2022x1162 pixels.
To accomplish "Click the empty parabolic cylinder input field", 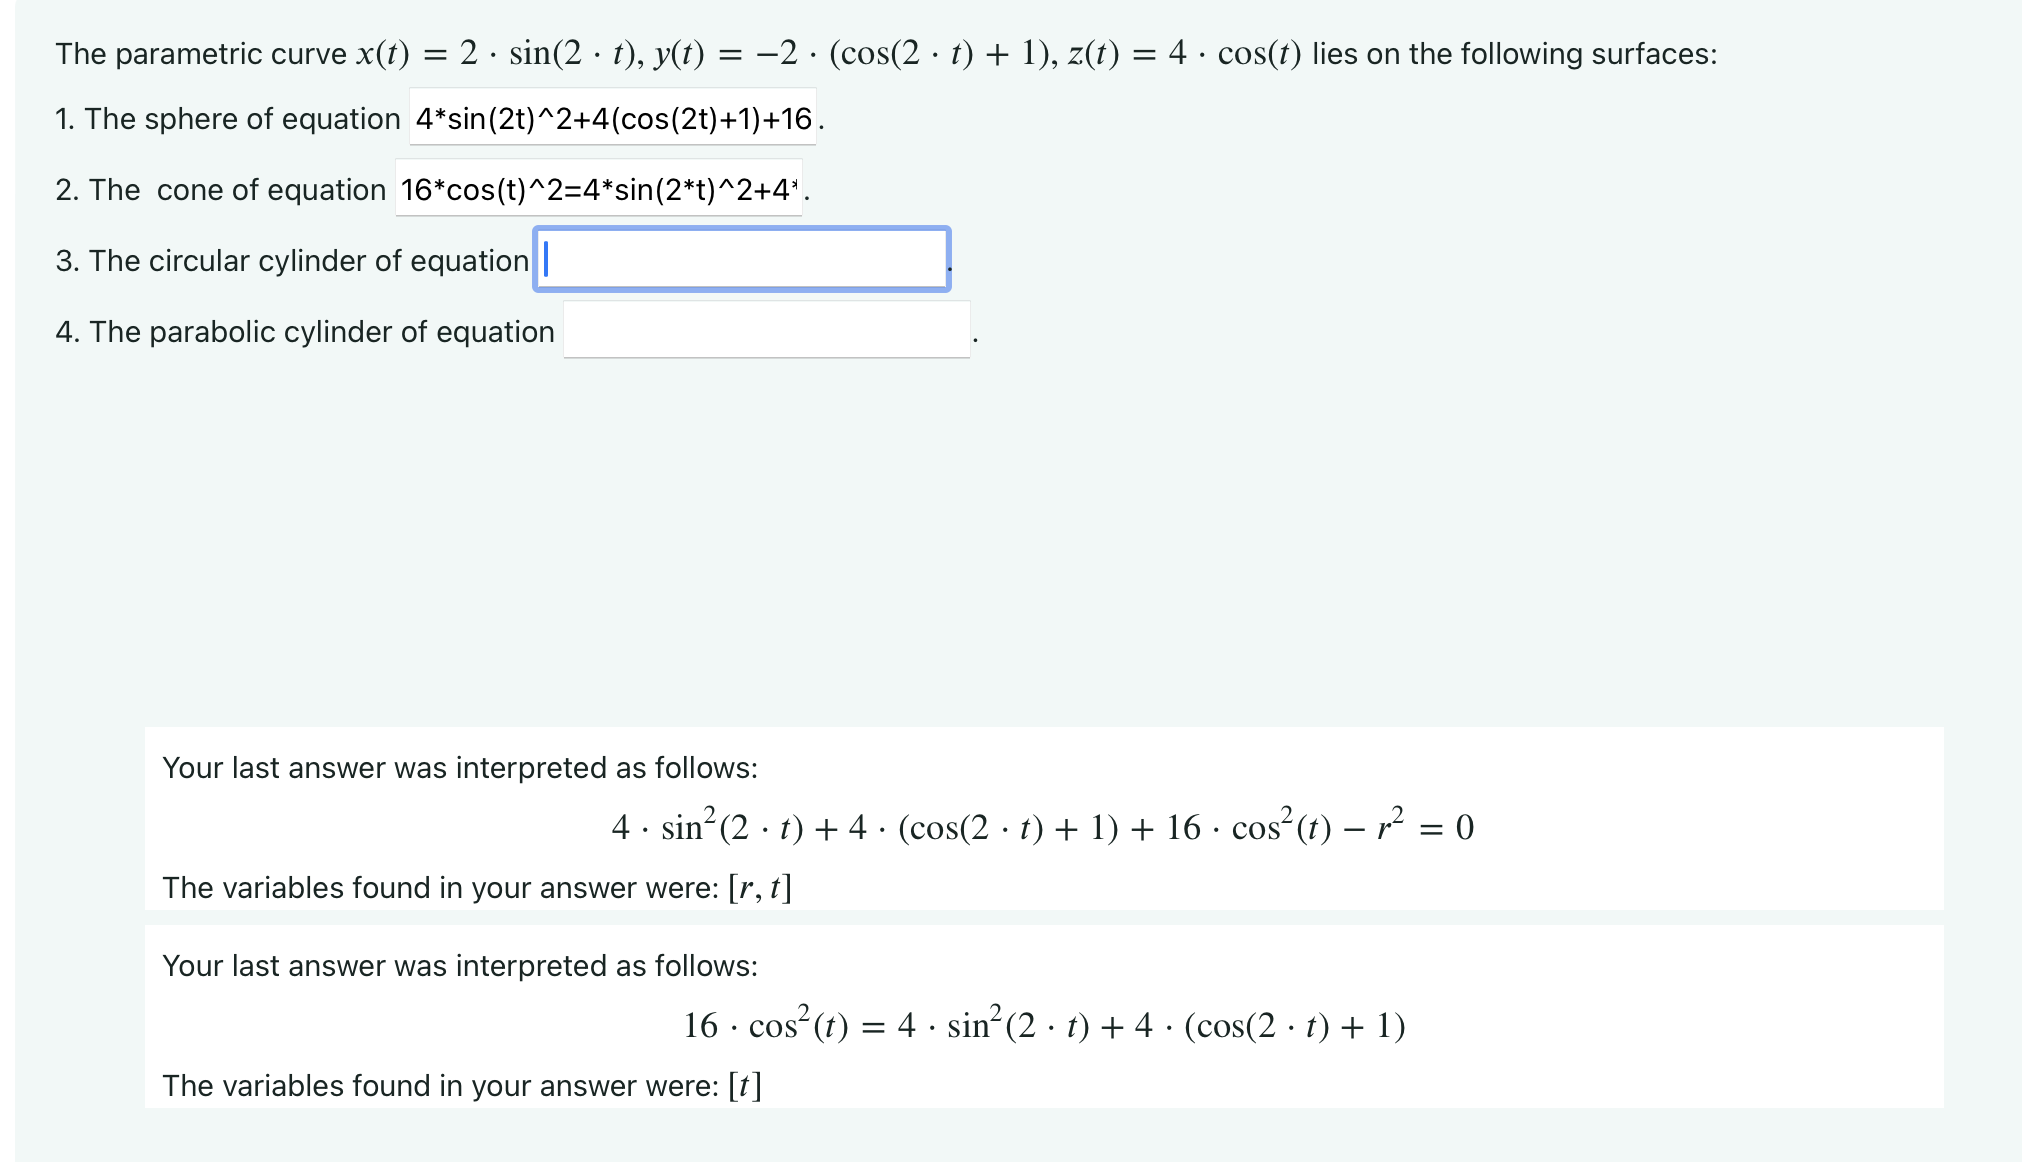I will (765, 331).
